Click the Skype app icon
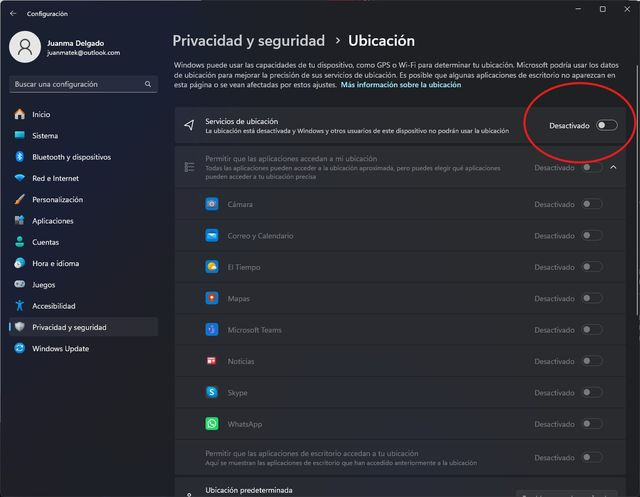The image size is (640, 497). tap(212, 393)
